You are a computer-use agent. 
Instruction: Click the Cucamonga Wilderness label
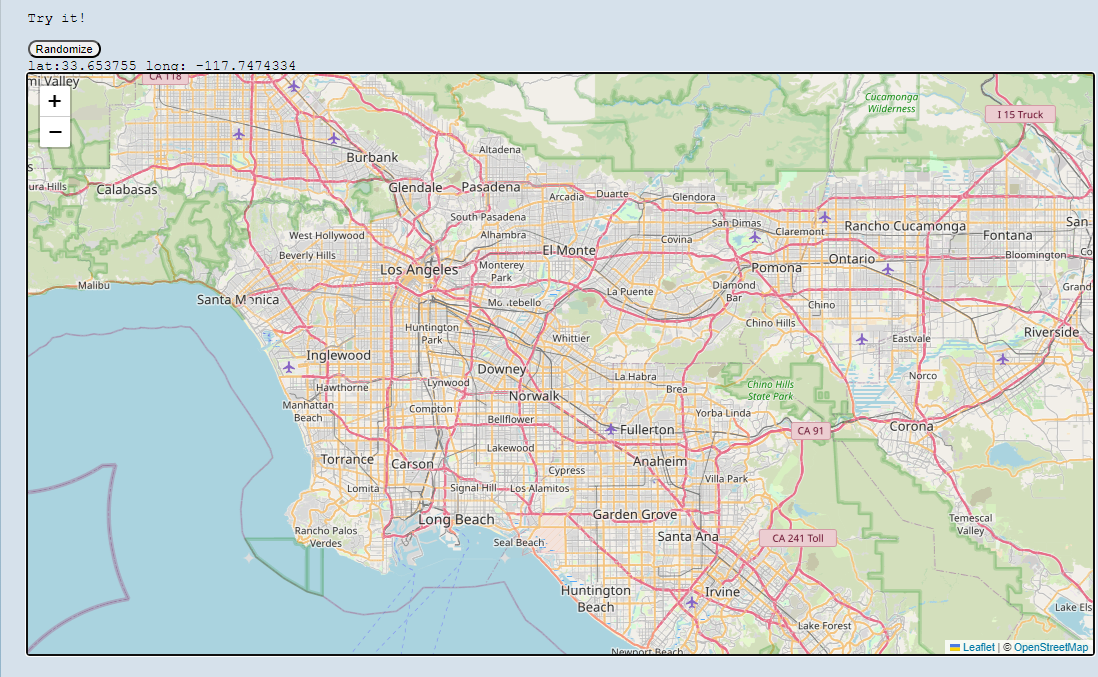pyautogui.click(x=891, y=103)
